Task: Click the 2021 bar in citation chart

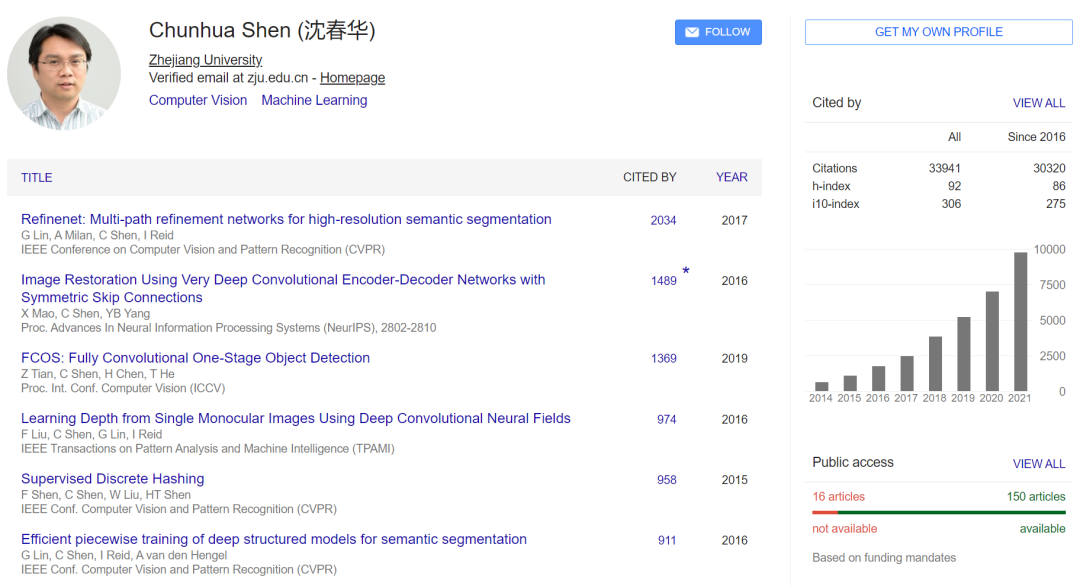Action: coord(1020,321)
